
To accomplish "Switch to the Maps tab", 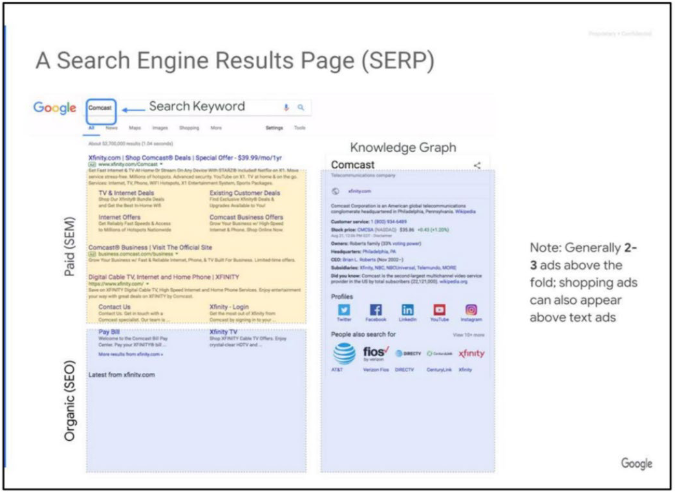I will 135,128.
